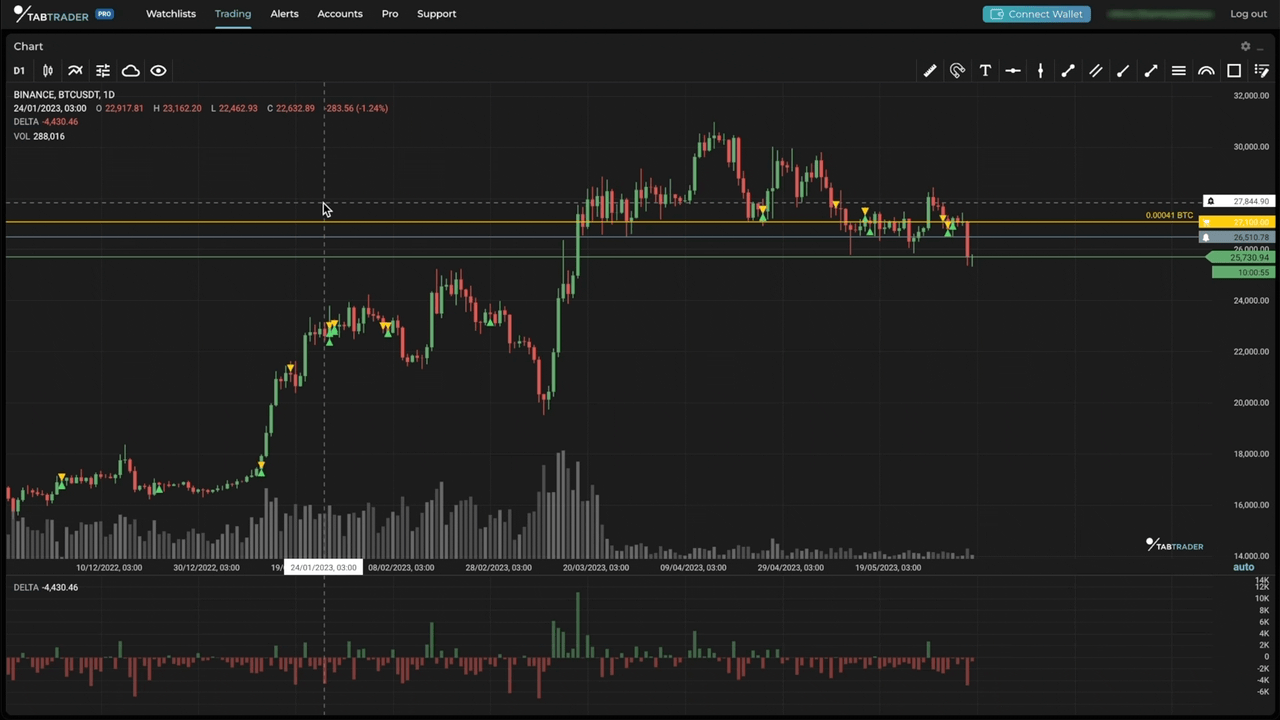Click the Log out link
Image resolution: width=1280 pixels, height=720 pixels.
coord(1248,13)
